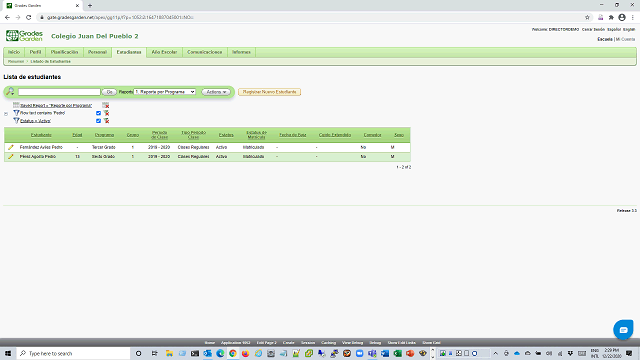Focus the student search text field

click(59, 92)
